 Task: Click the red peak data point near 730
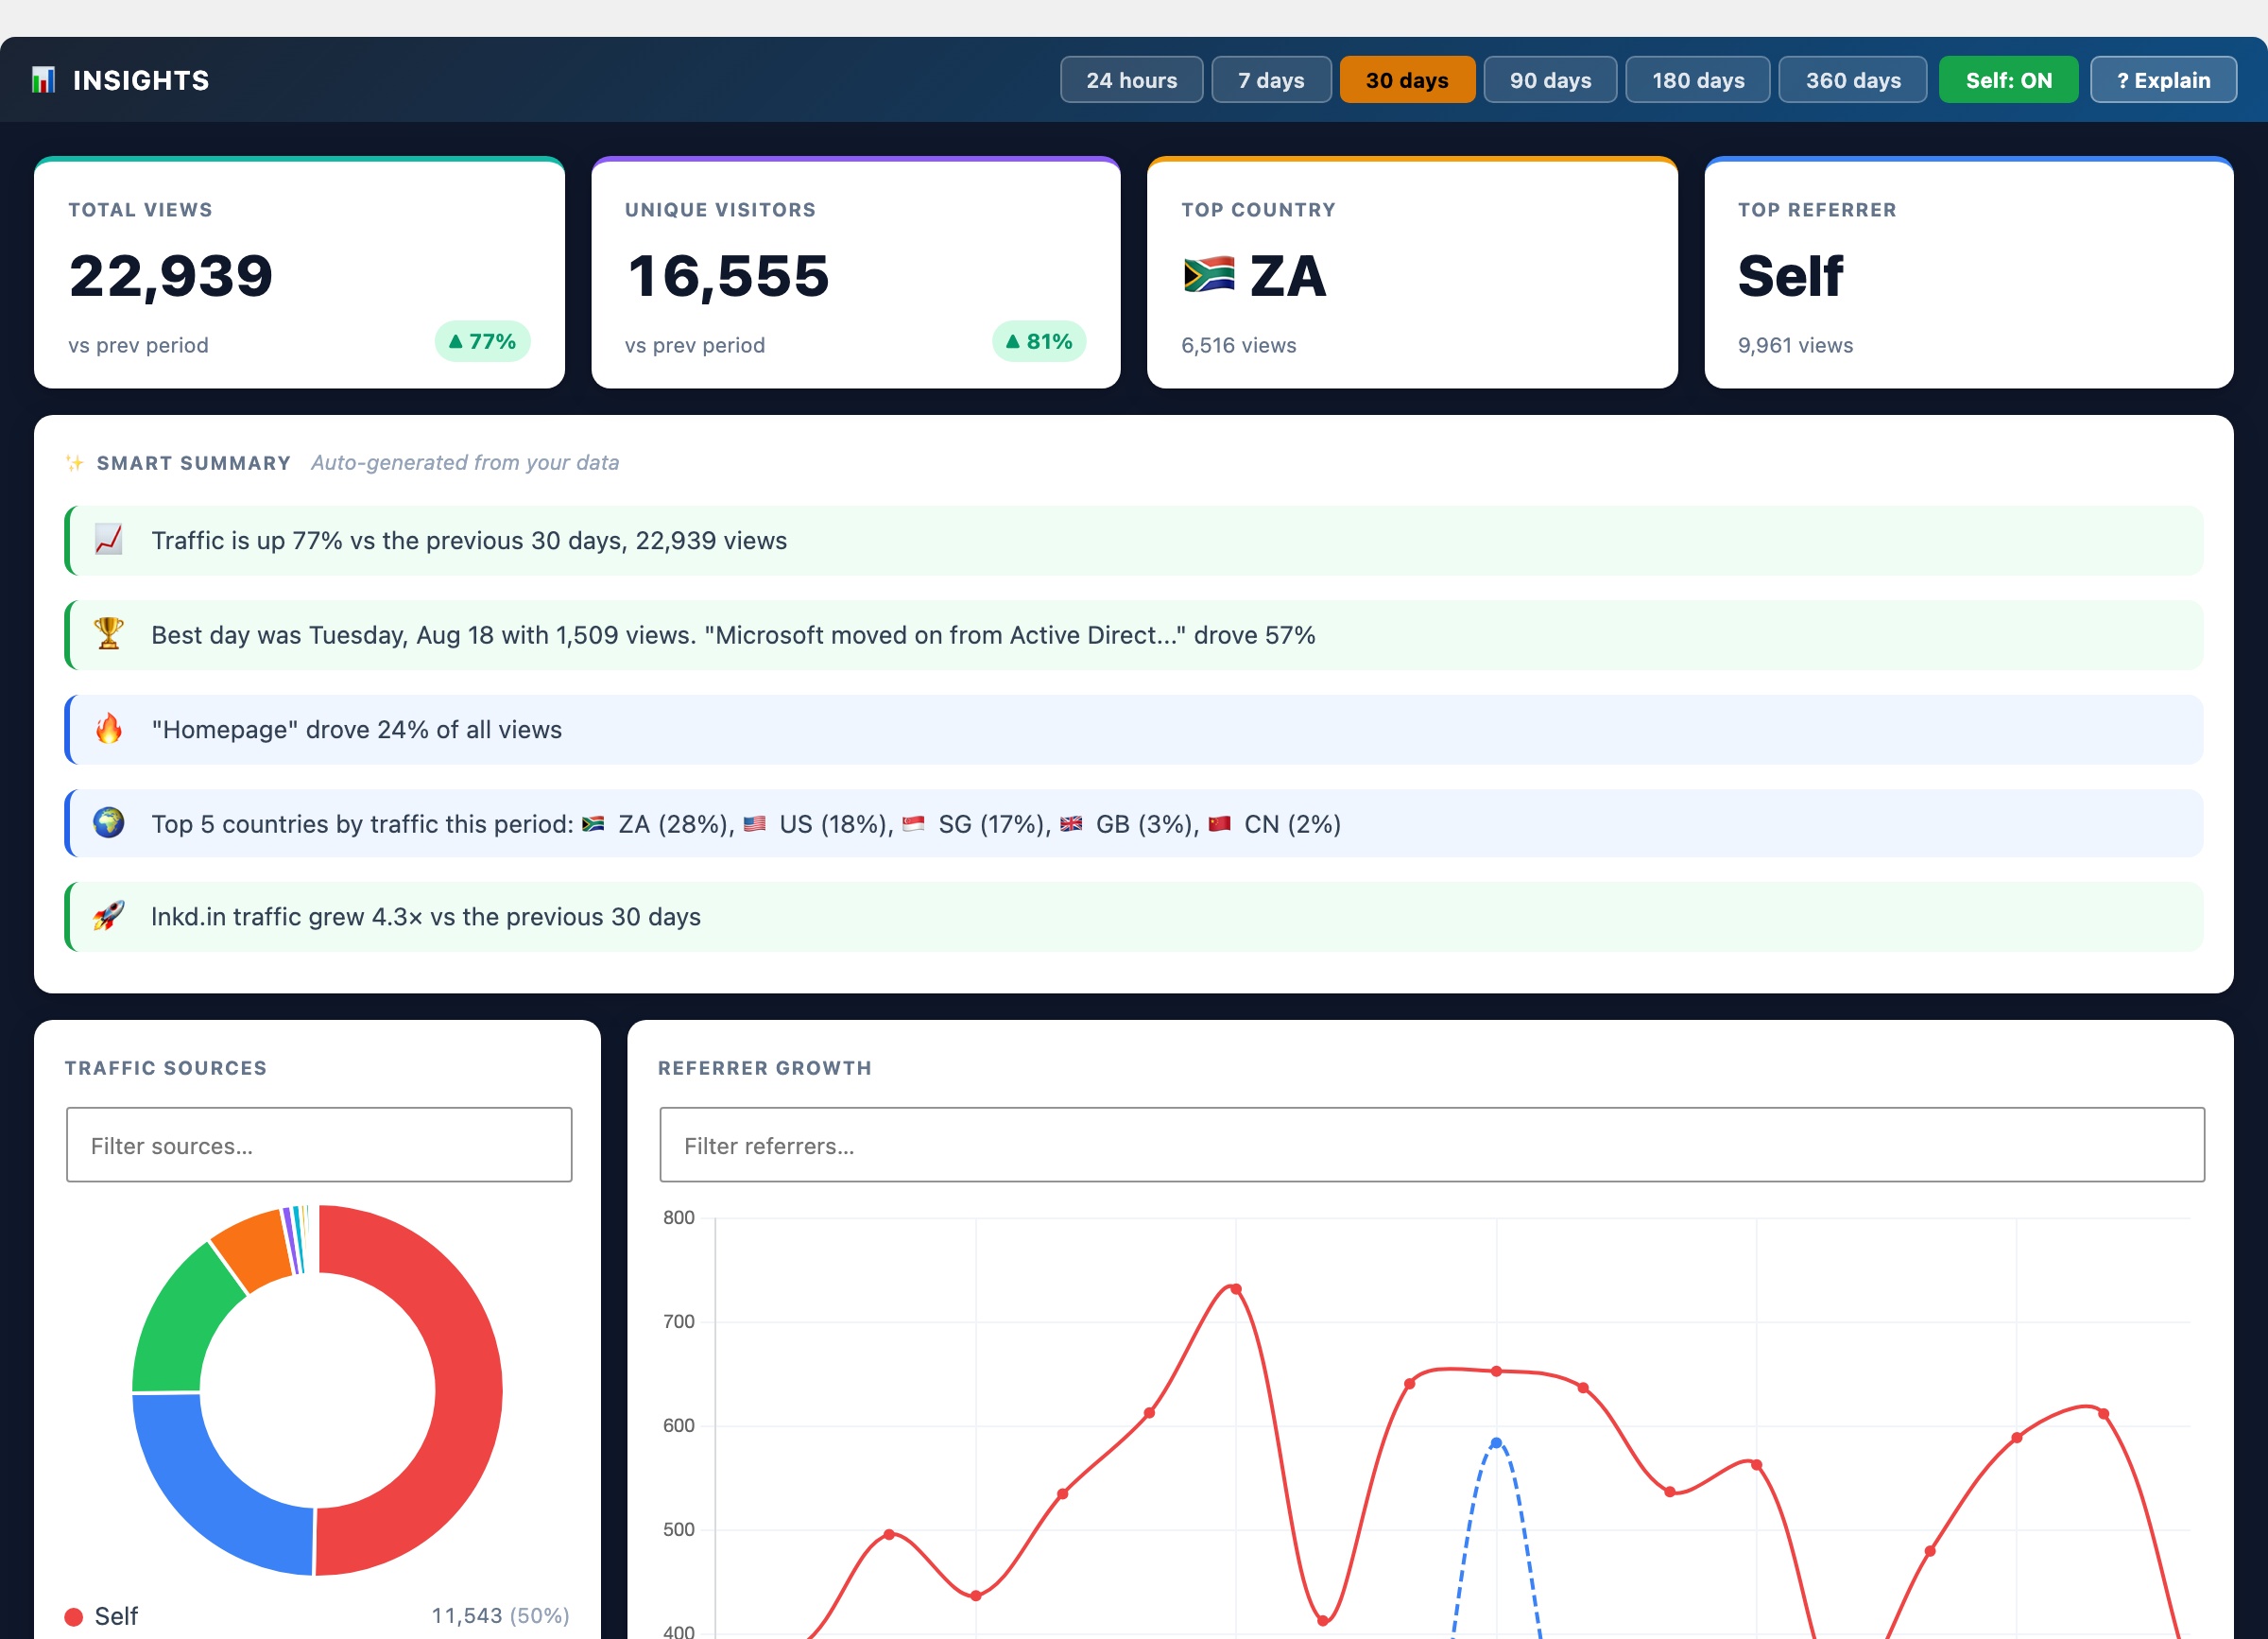tap(1236, 1289)
